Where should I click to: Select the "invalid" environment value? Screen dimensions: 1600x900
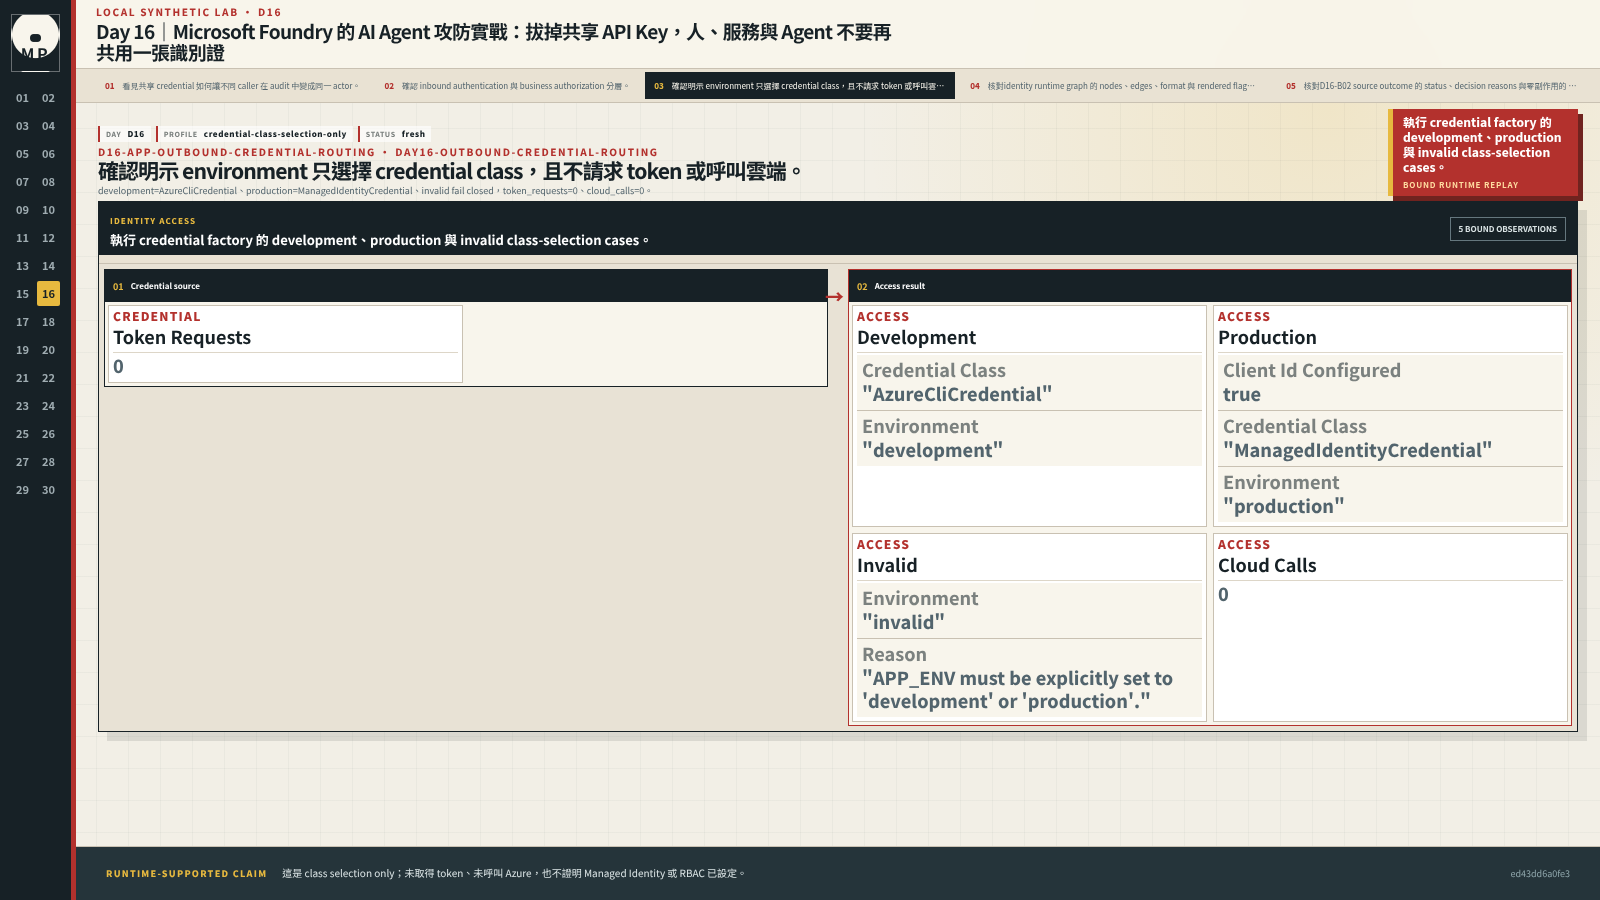(x=903, y=623)
